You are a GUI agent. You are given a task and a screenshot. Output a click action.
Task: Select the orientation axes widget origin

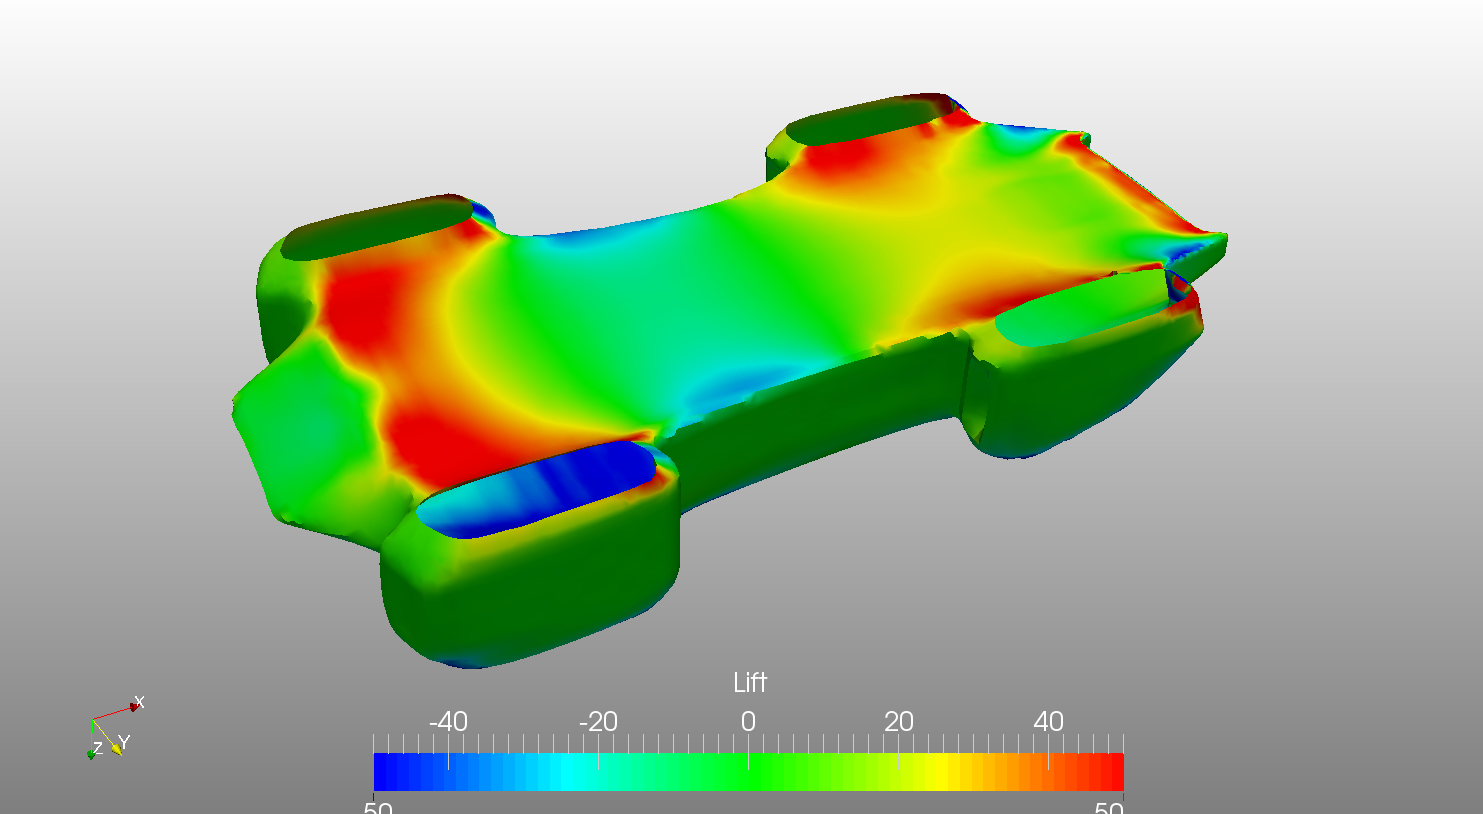(x=92, y=719)
